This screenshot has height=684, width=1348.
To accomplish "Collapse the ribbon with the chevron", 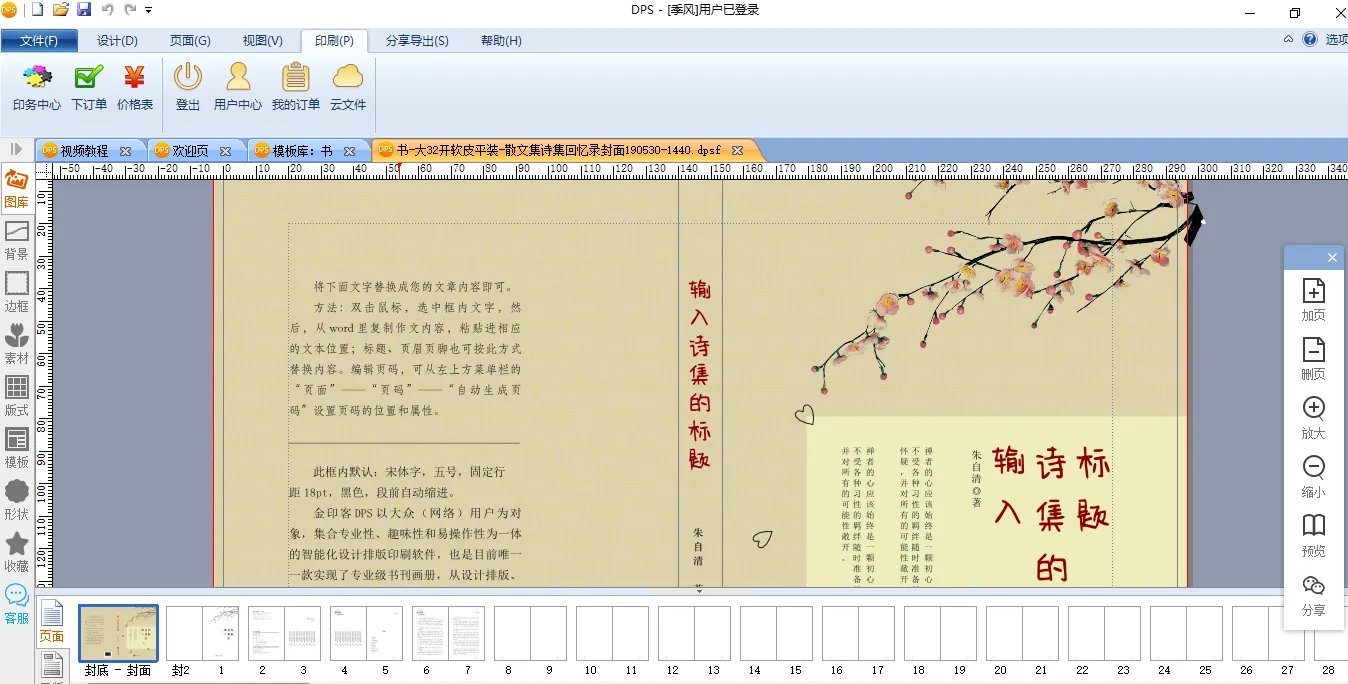I will tap(1288, 40).
